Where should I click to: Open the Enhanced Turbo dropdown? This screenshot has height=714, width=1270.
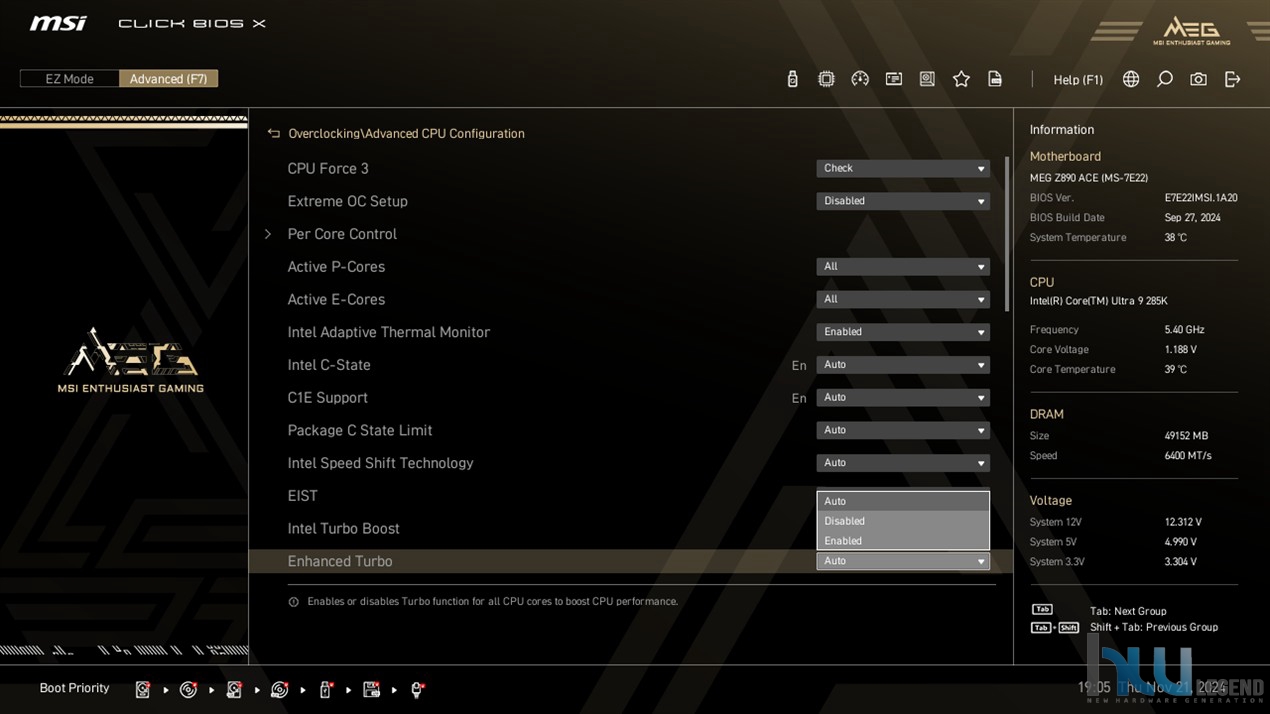point(903,561)
